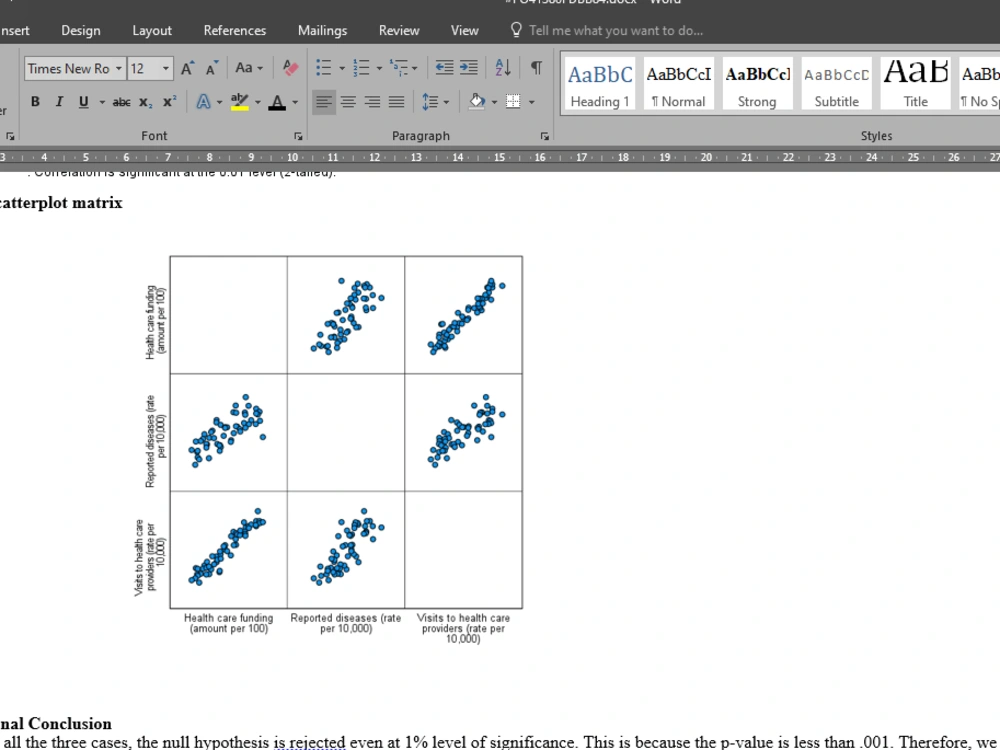
Task: Apply Subtitle style
Action: (836, 84)
